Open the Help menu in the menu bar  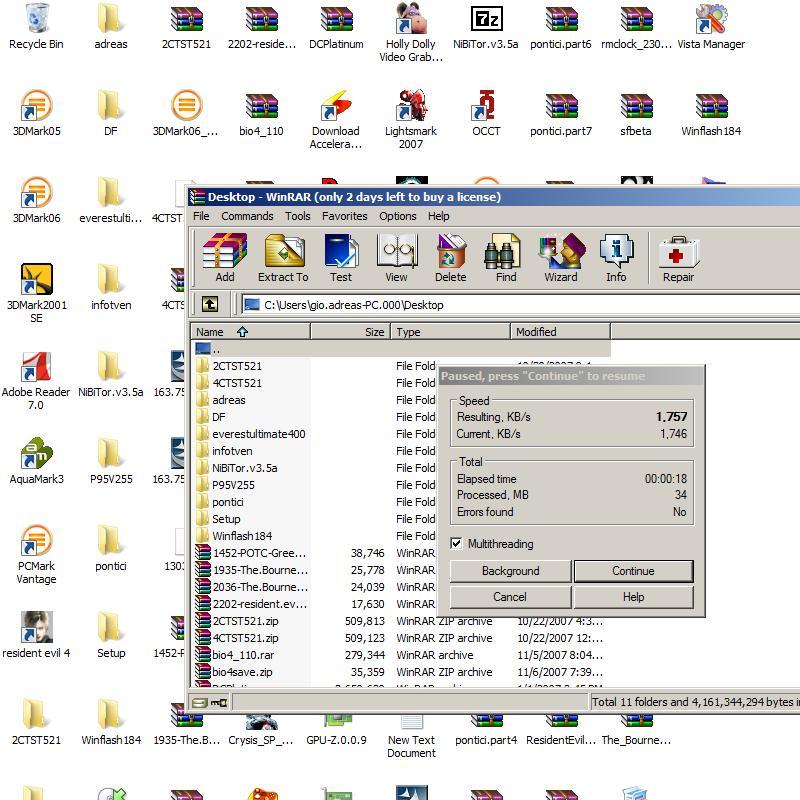[438, 216]
